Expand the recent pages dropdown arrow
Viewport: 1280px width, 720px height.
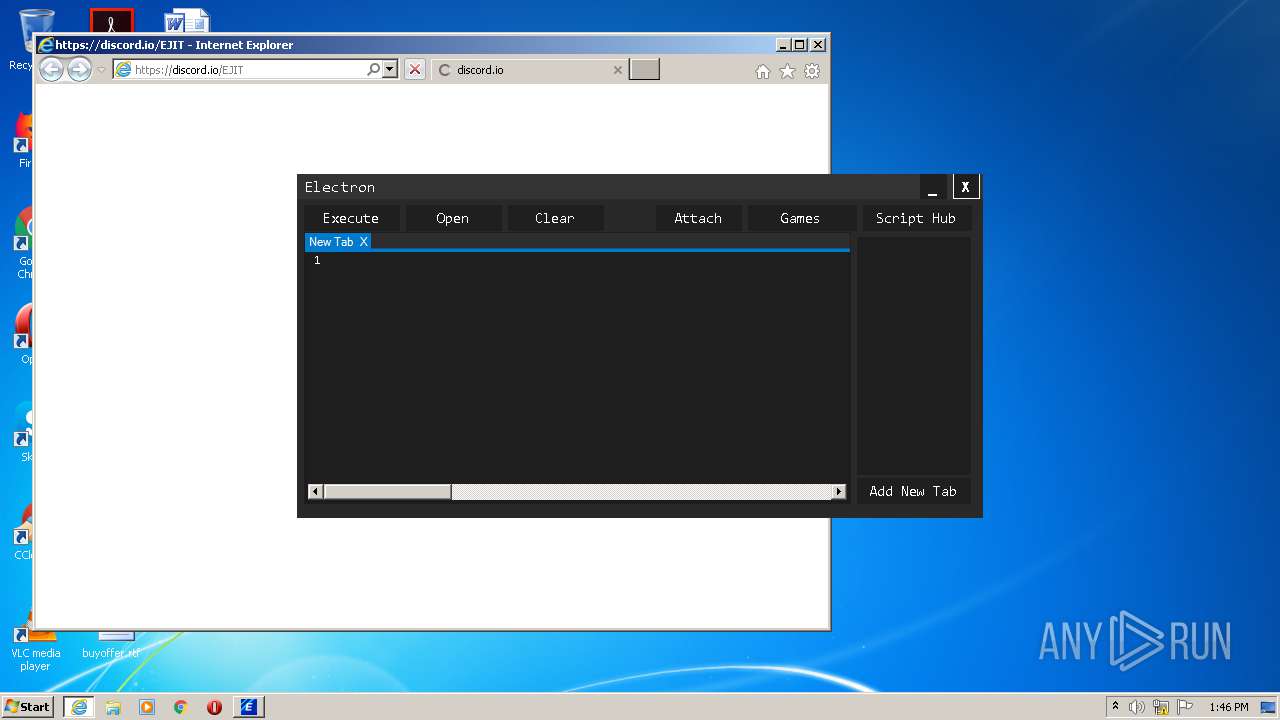(101, 70)
